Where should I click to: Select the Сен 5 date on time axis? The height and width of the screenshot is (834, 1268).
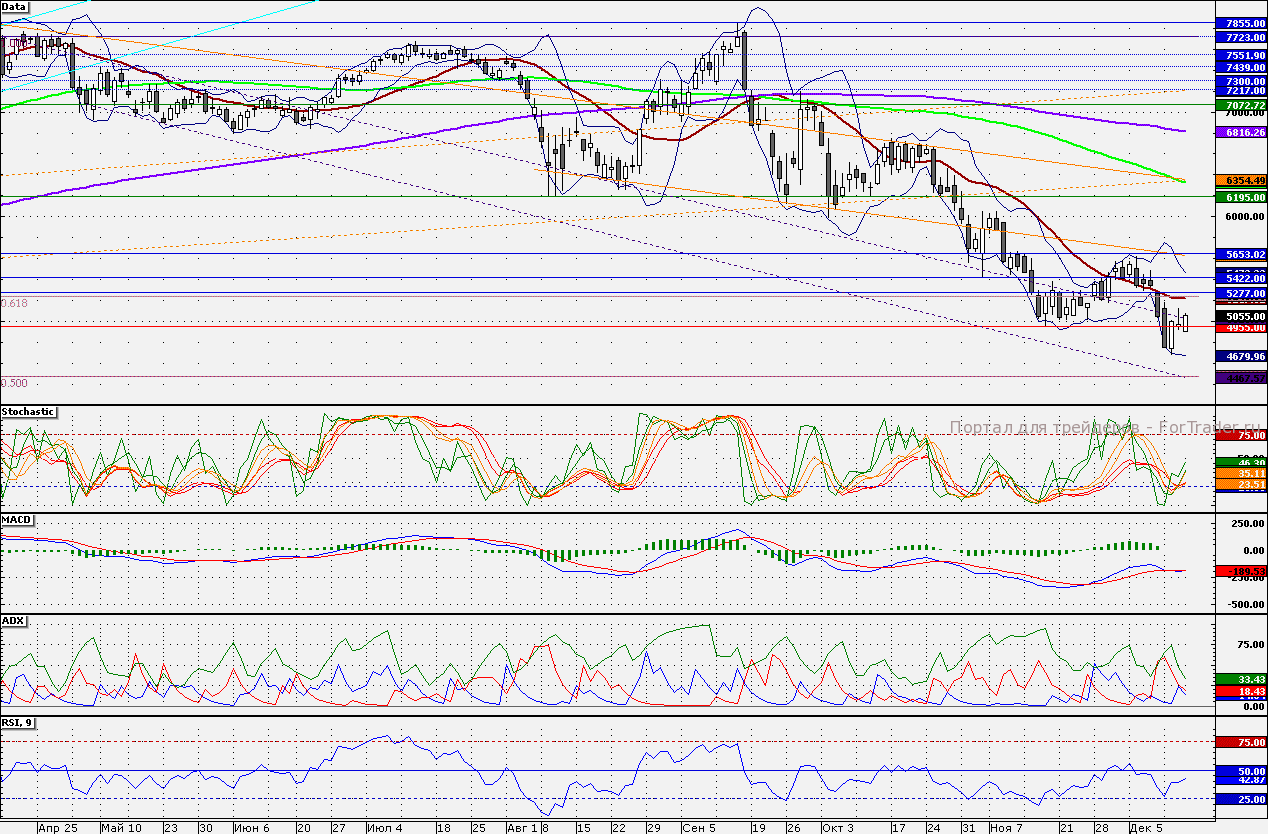[x=698, y=828]
